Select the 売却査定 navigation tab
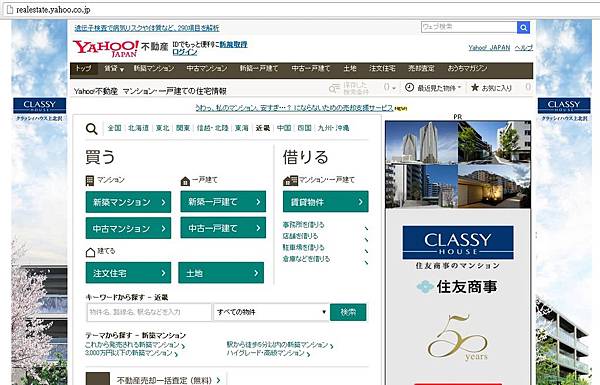The width and height of the screenshot is (600, 385). click(x=421, y=69)
